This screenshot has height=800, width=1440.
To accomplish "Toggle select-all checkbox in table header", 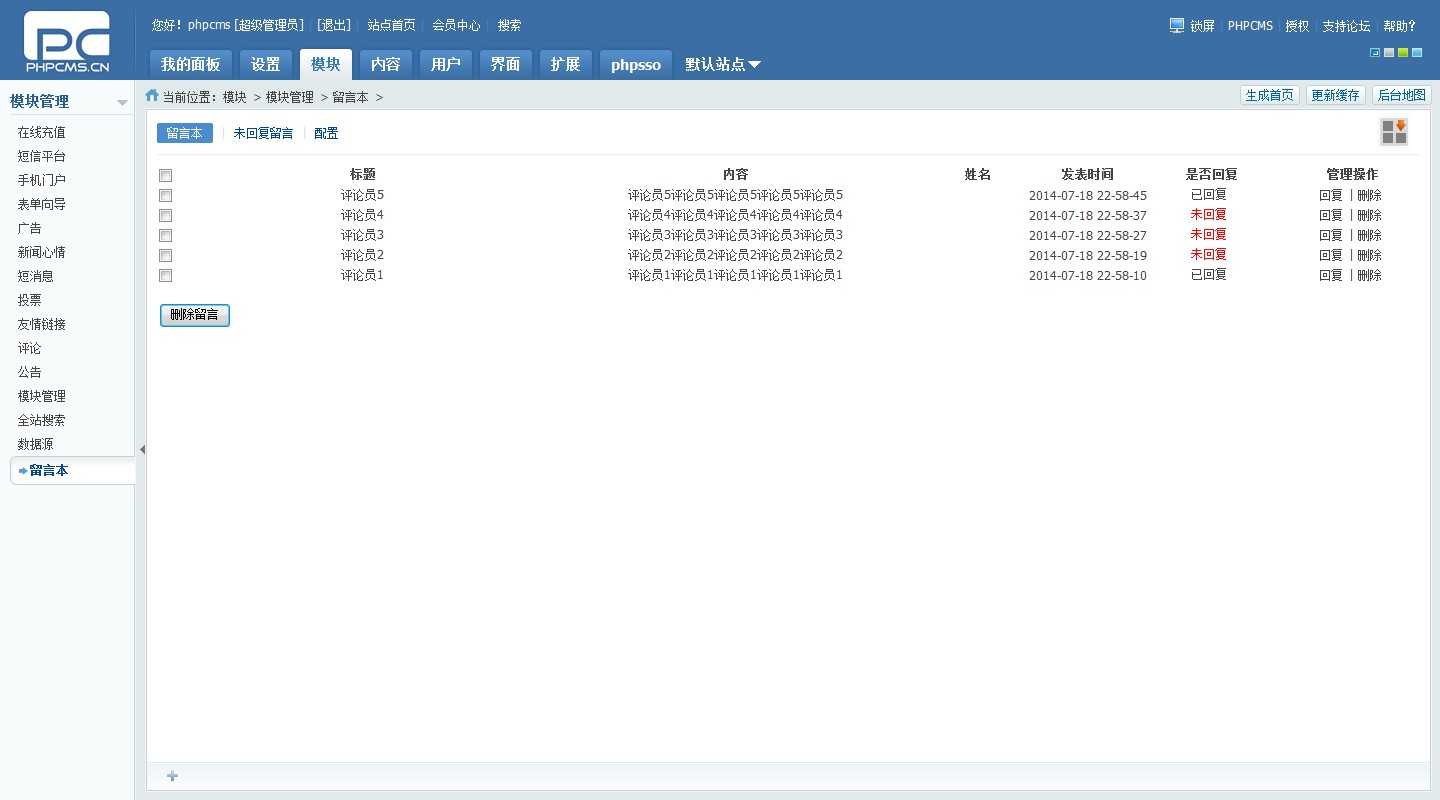I will 166,175.
